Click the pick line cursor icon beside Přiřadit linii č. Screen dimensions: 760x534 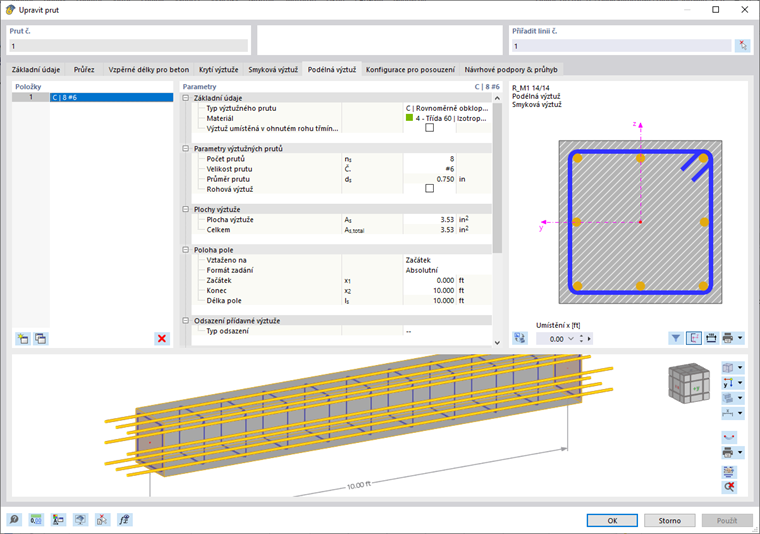coord(743,46)
